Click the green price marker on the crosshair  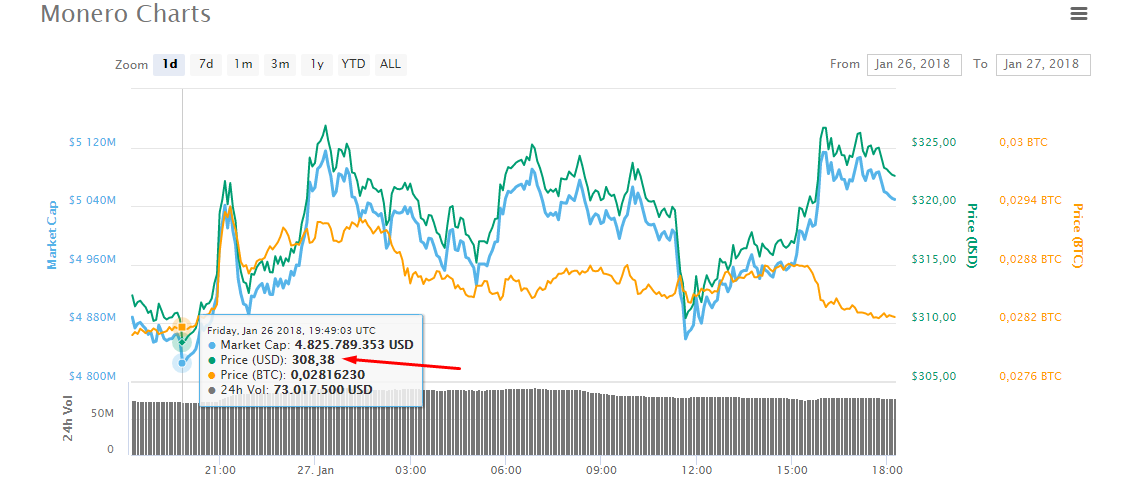(182, 342)
